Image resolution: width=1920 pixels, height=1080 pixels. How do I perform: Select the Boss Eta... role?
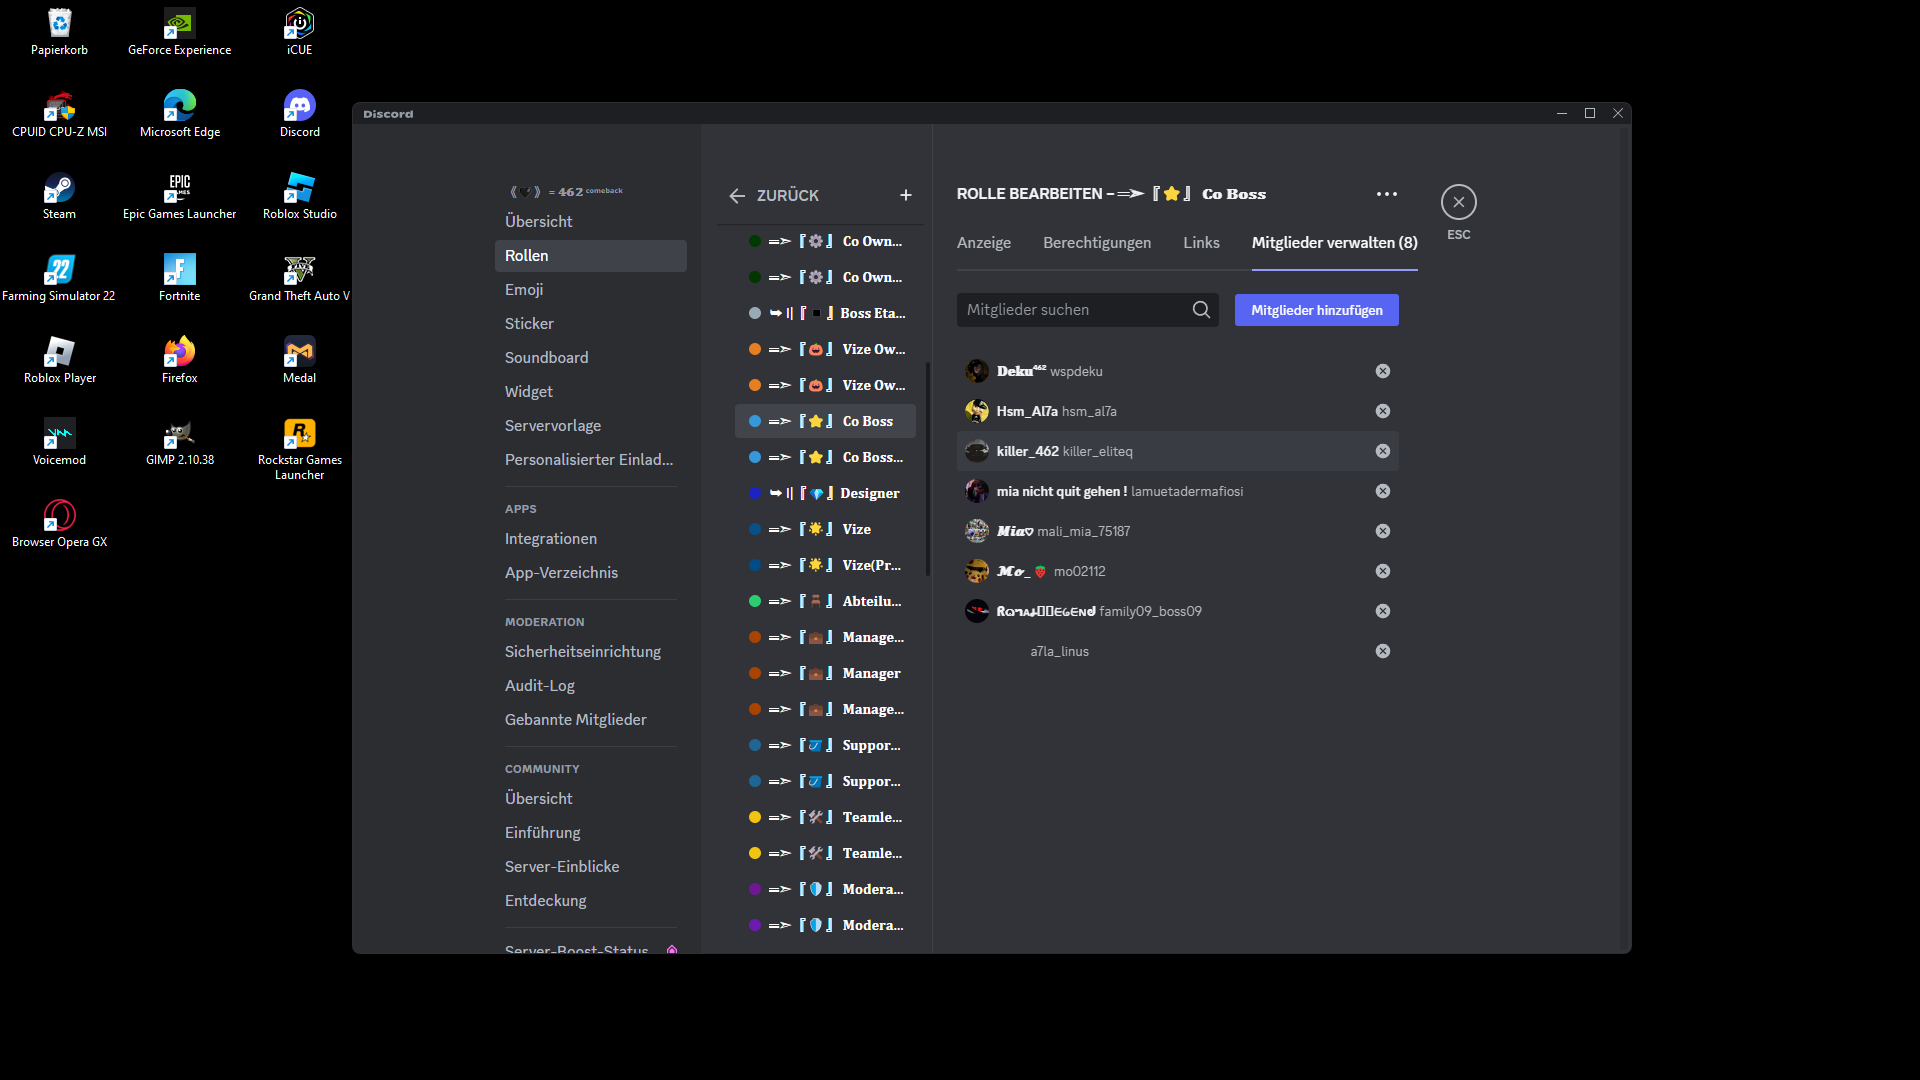tap(825, 313)
